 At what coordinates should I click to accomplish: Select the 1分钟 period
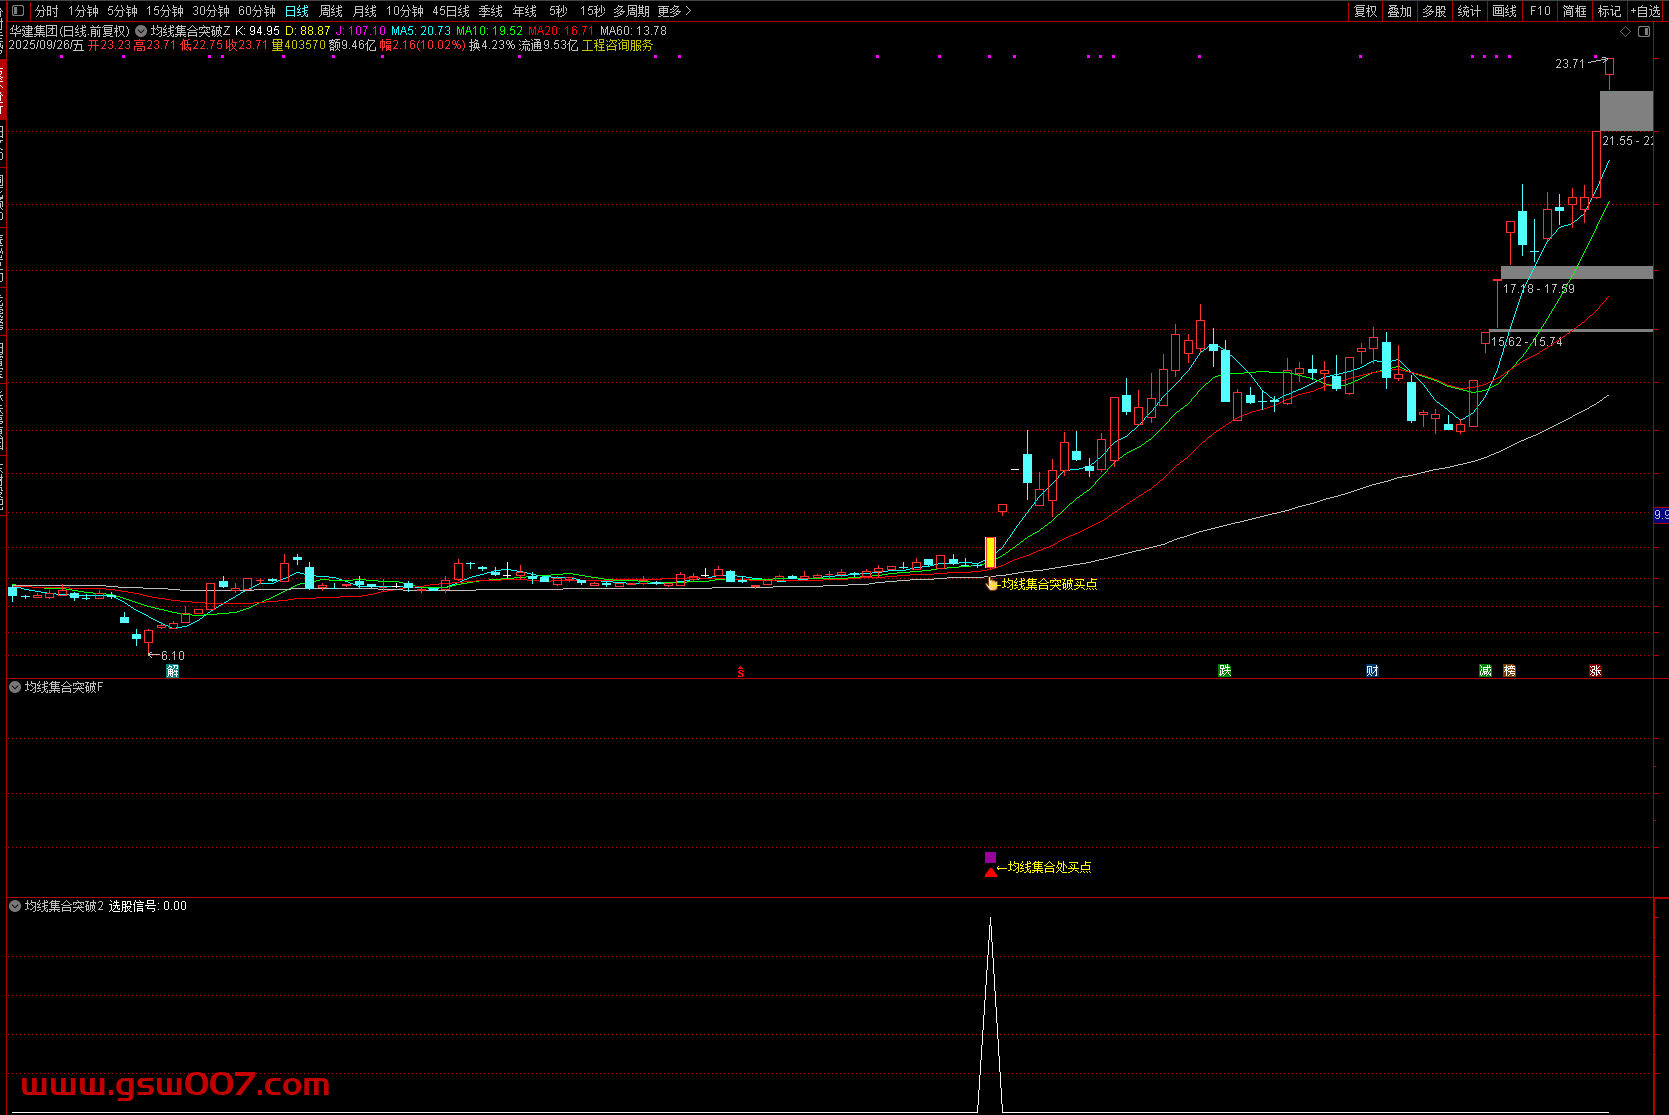coord(84,11)
